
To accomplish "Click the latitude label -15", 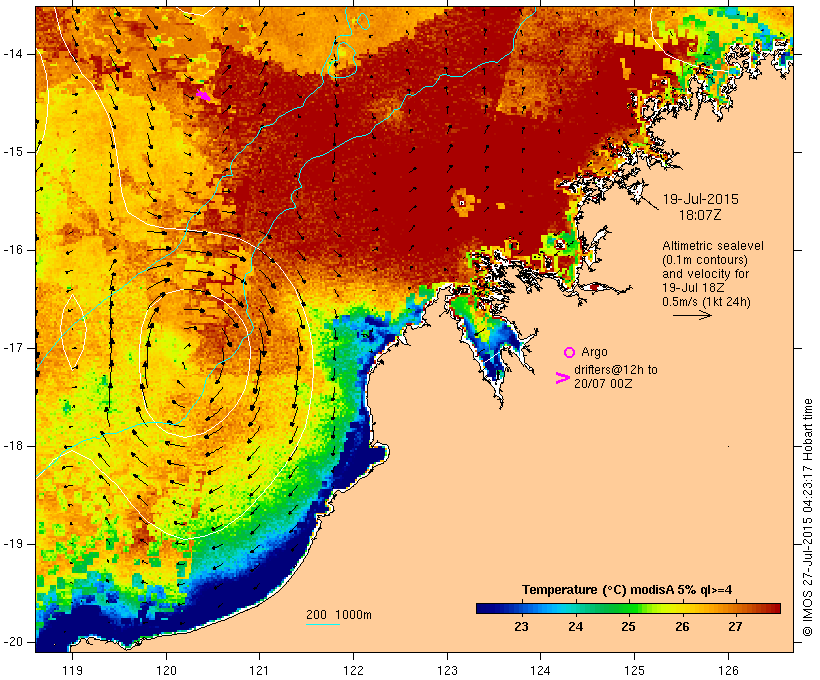I will pos(13,152).
